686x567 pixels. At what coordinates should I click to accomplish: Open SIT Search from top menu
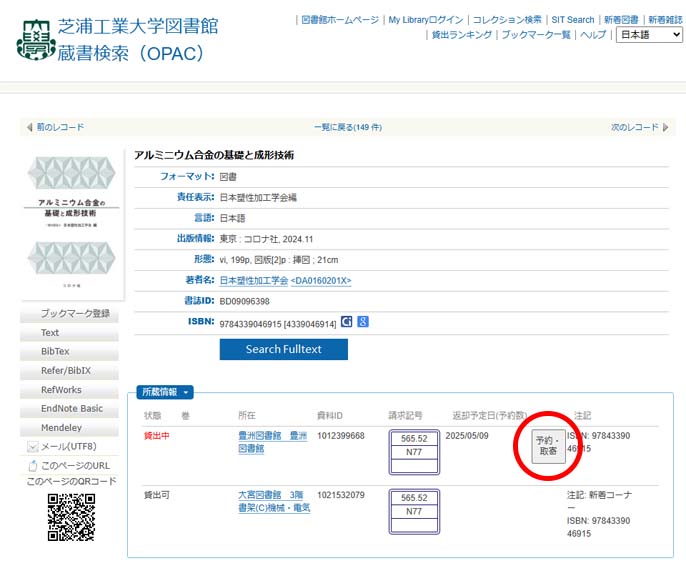coord(572,19)
